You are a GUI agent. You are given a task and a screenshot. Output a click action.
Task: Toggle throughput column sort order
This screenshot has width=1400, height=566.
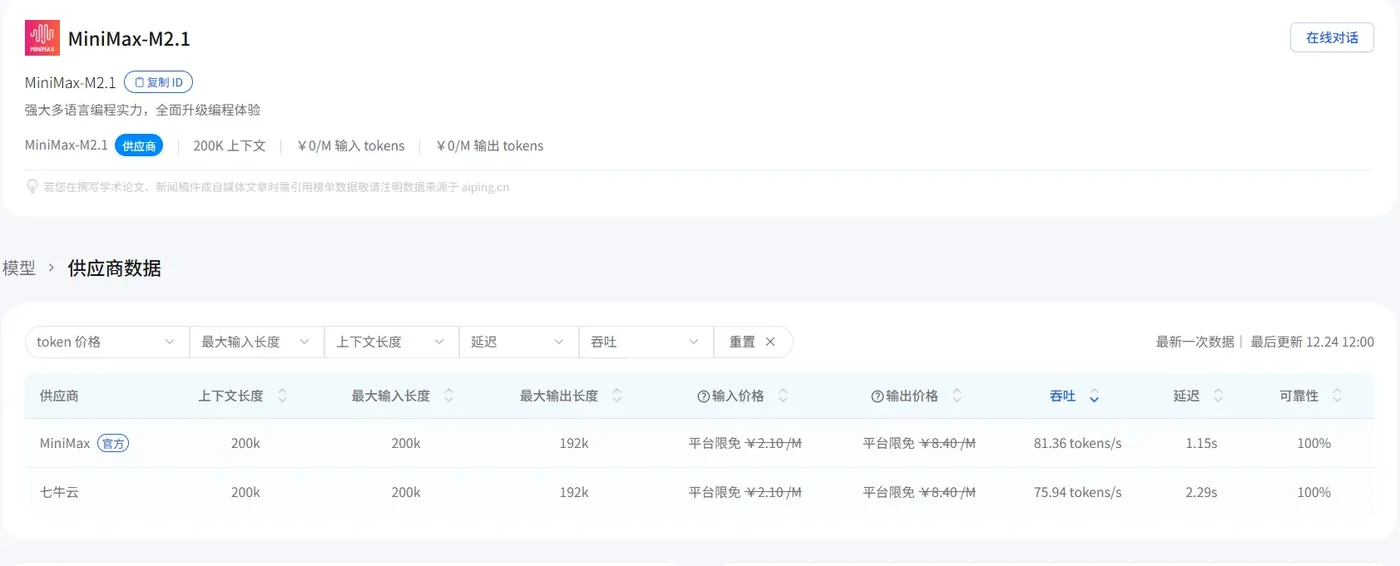coord(1094,397)
